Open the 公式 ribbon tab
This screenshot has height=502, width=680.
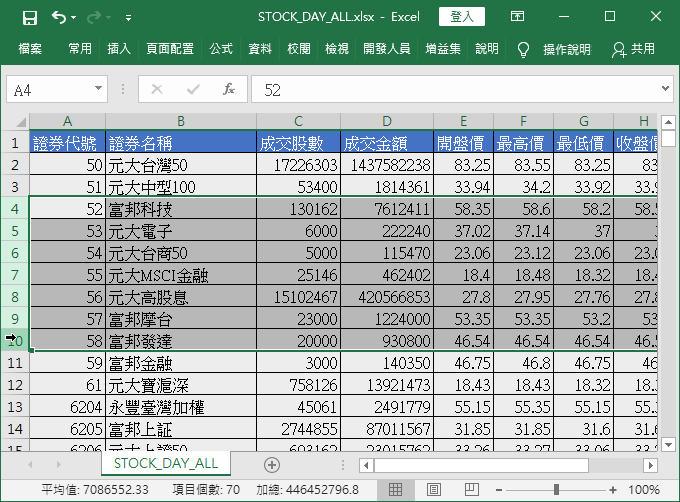click(221, 49)
